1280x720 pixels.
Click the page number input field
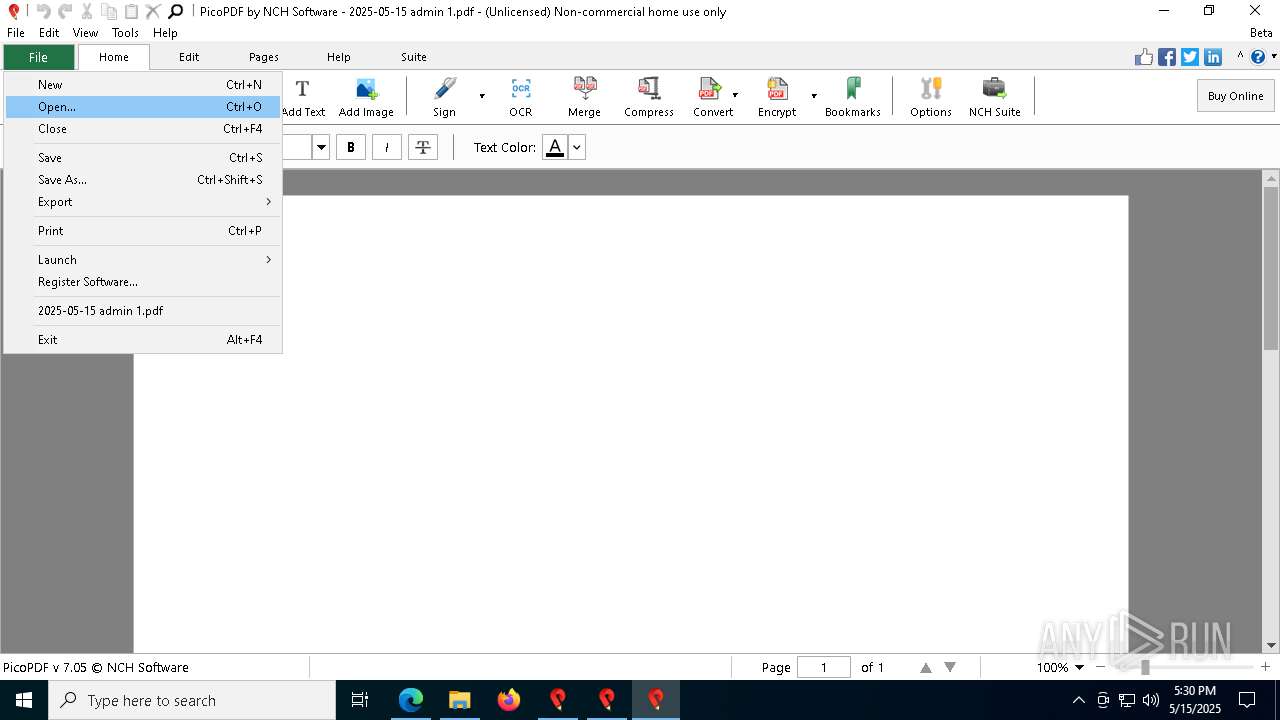[824, 667]
